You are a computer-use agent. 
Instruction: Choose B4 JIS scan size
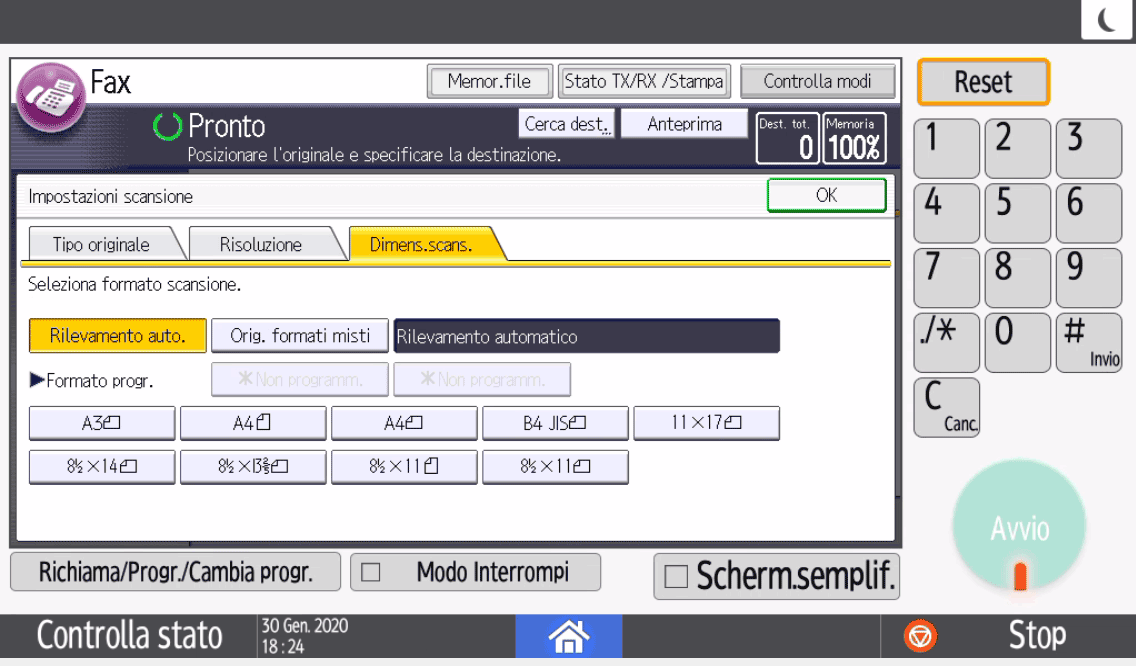[555, 423]
